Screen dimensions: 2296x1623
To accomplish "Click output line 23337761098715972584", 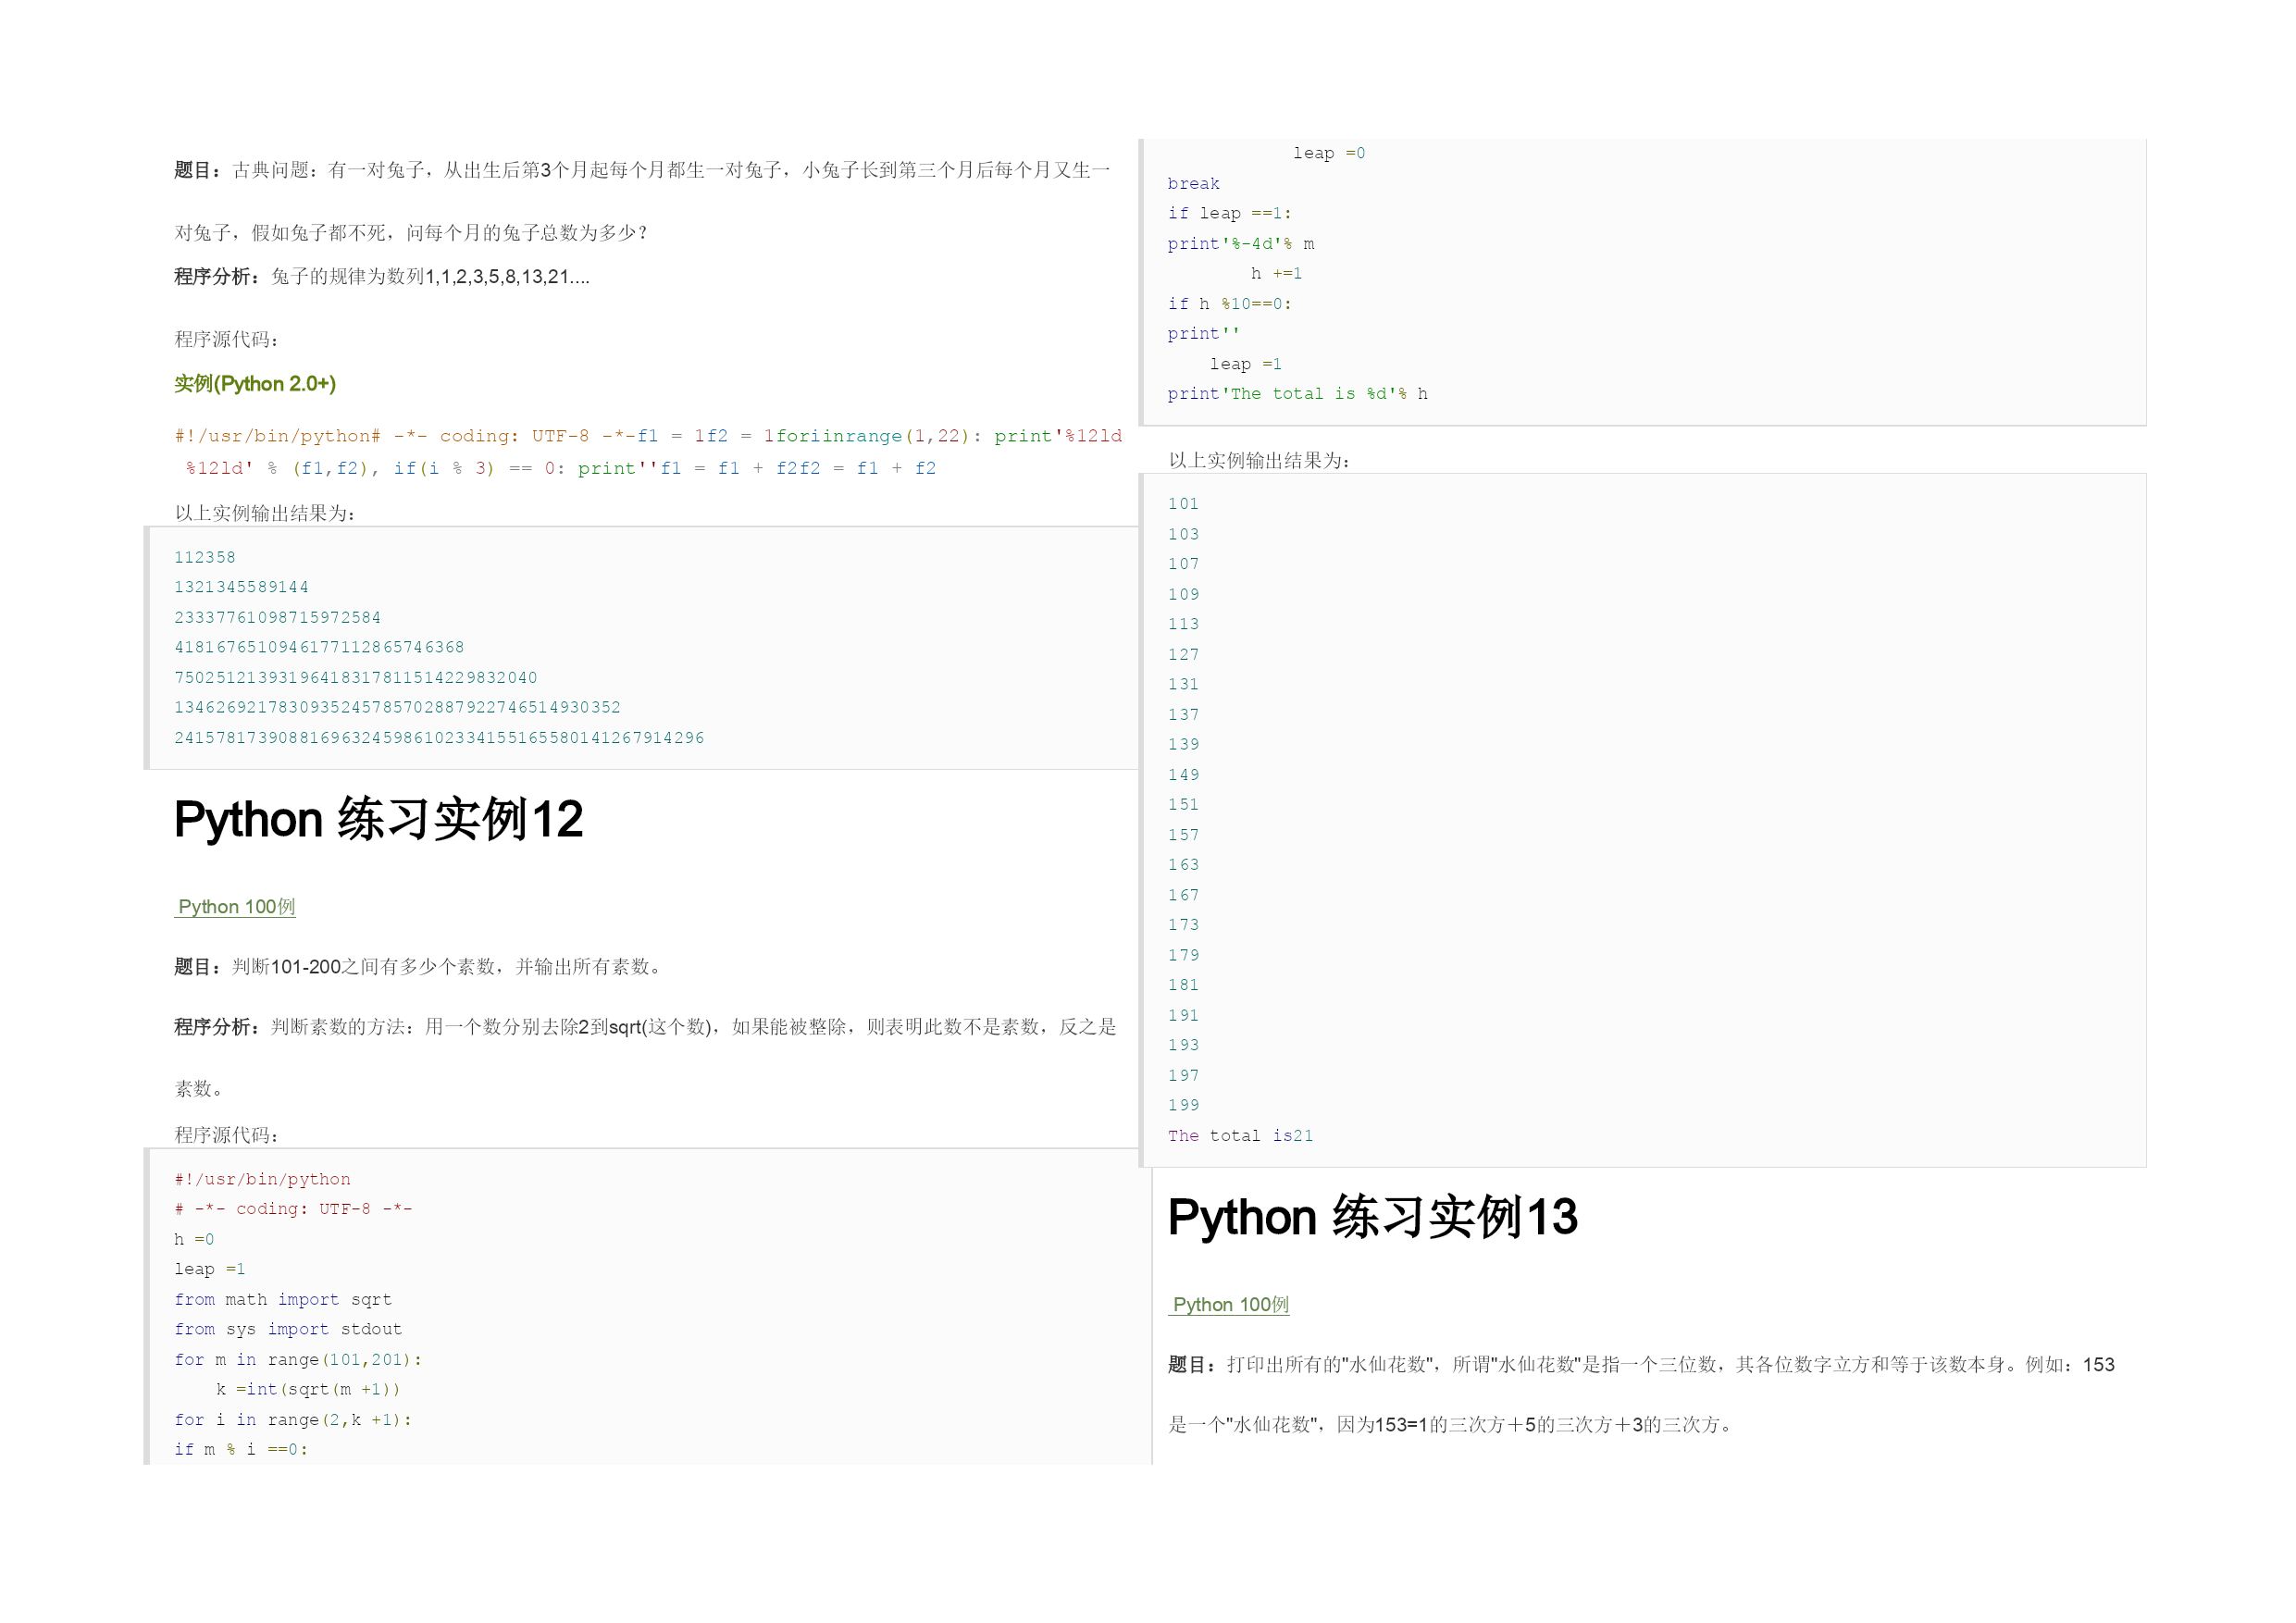I will pos(277,618).
